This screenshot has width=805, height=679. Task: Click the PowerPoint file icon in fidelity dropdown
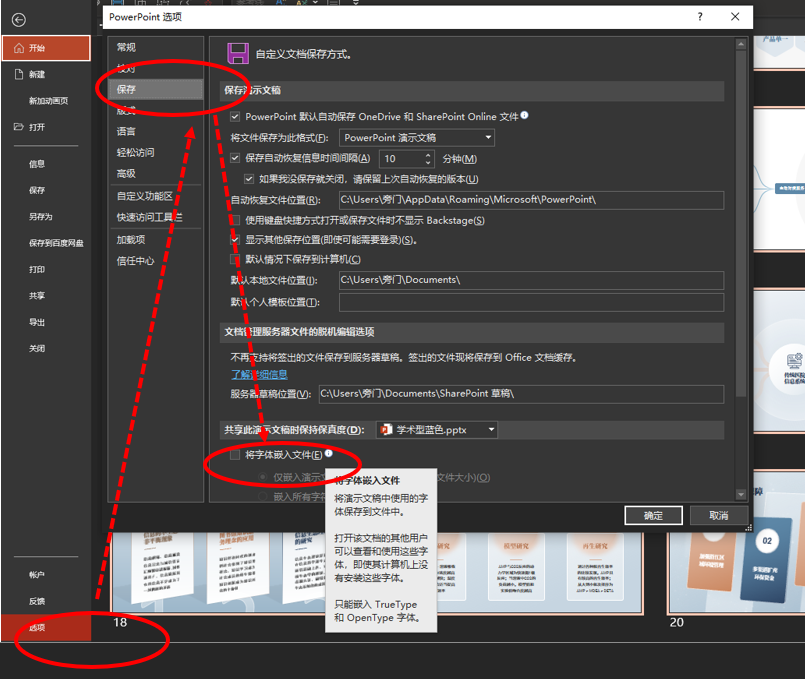click(386, 430)
